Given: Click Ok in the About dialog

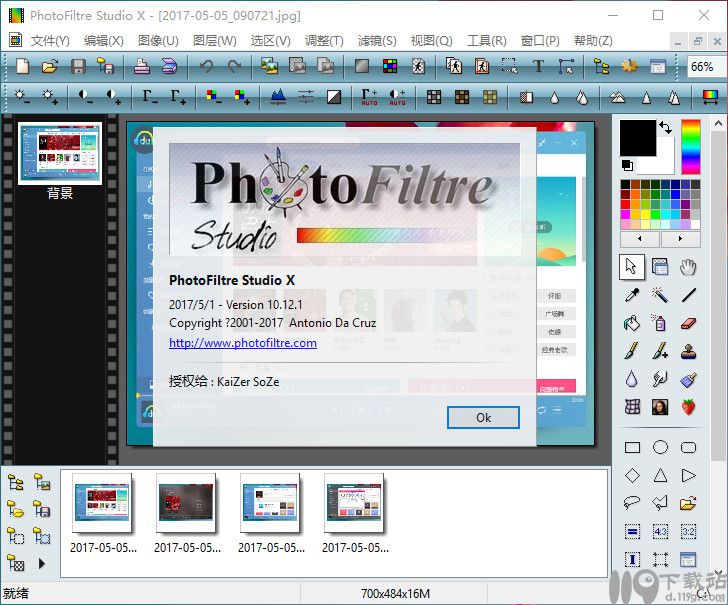Looking at the screenshot, I should [483, 418].
